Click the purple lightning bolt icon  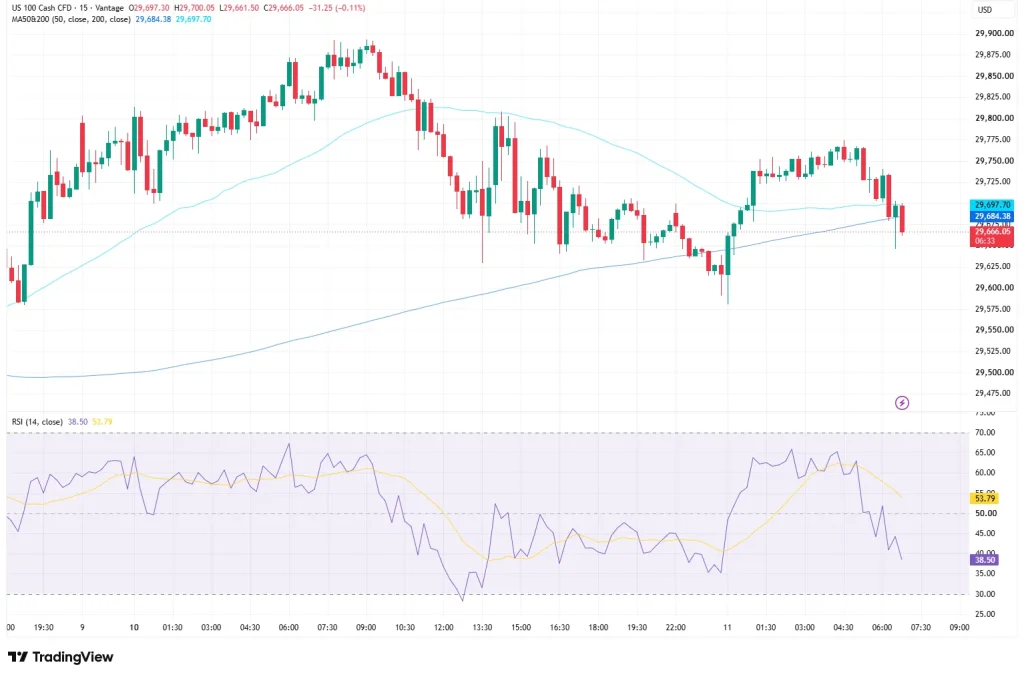click(x=902, y=403)
